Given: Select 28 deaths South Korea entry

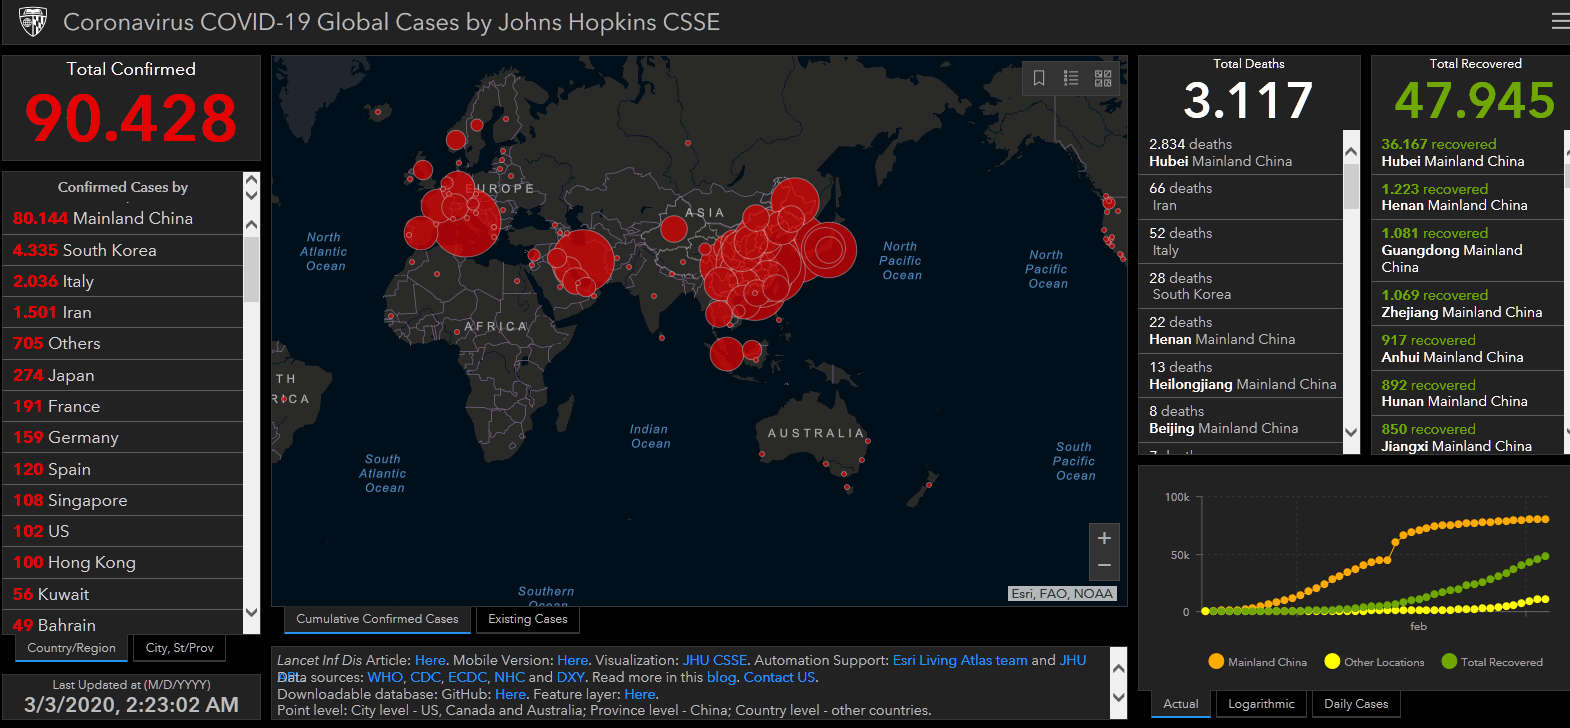Looking at the screenshot, I should click(1240, 286).
